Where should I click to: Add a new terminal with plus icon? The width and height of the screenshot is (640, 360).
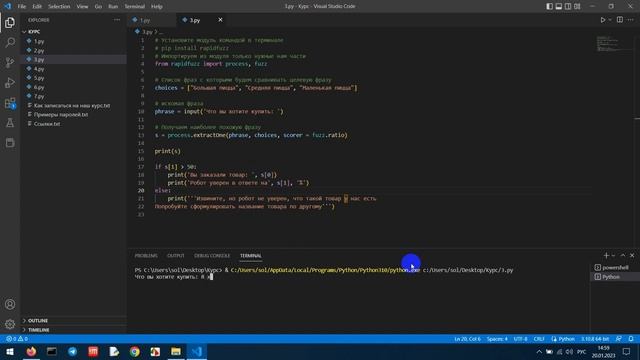(606, 256)
